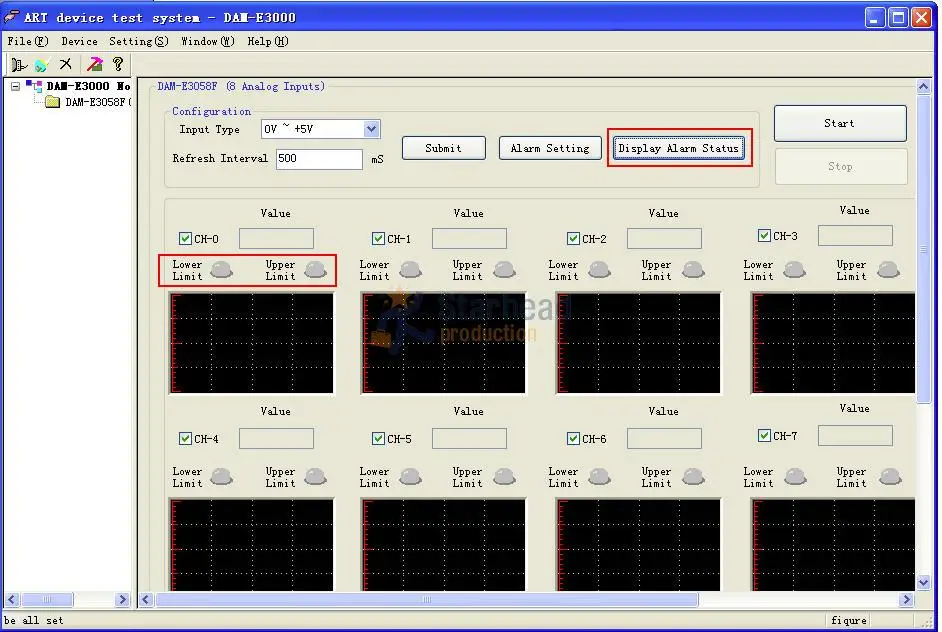This screenshot has height=632, width=942.
Task: Click CH-4 Upper Limit alarm indicator lamp
Action: pos(315,476)
